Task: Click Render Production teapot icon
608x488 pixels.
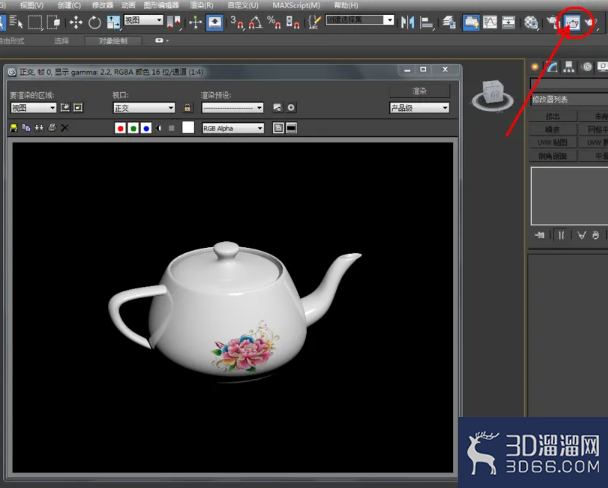Action: click(x=590, y=22)
